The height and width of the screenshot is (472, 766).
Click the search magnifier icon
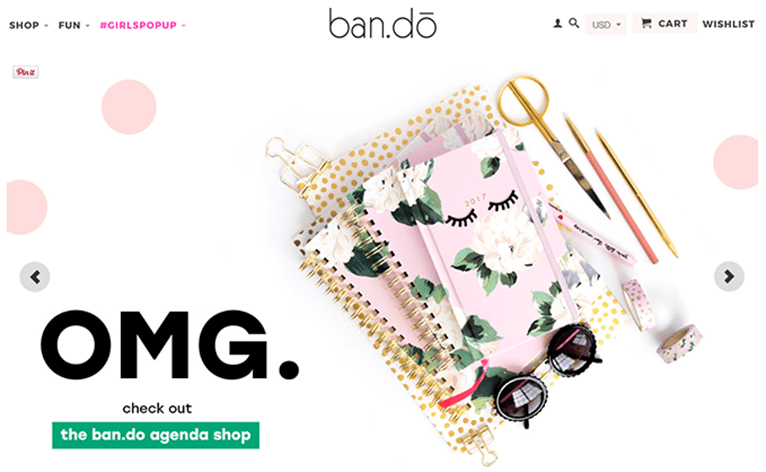point(574,23)
